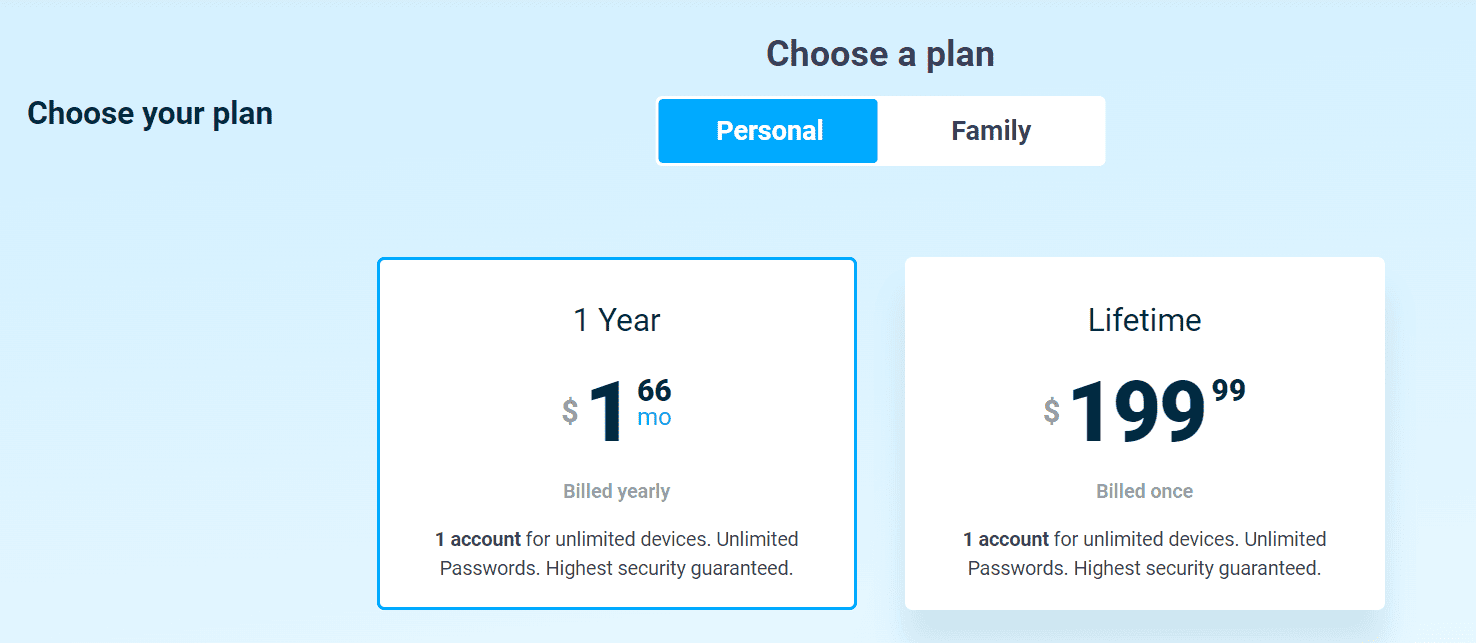
Task: Select the 1 Year plan card
Action: [616, 434]
